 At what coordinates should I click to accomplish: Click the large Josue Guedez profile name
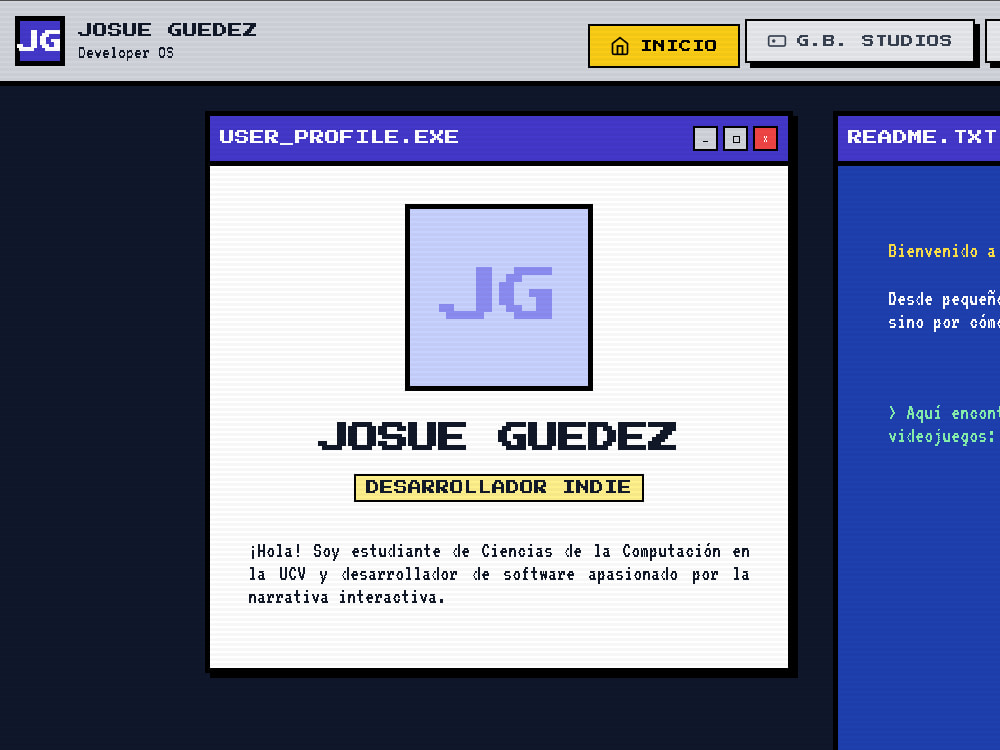coord(497,436)
